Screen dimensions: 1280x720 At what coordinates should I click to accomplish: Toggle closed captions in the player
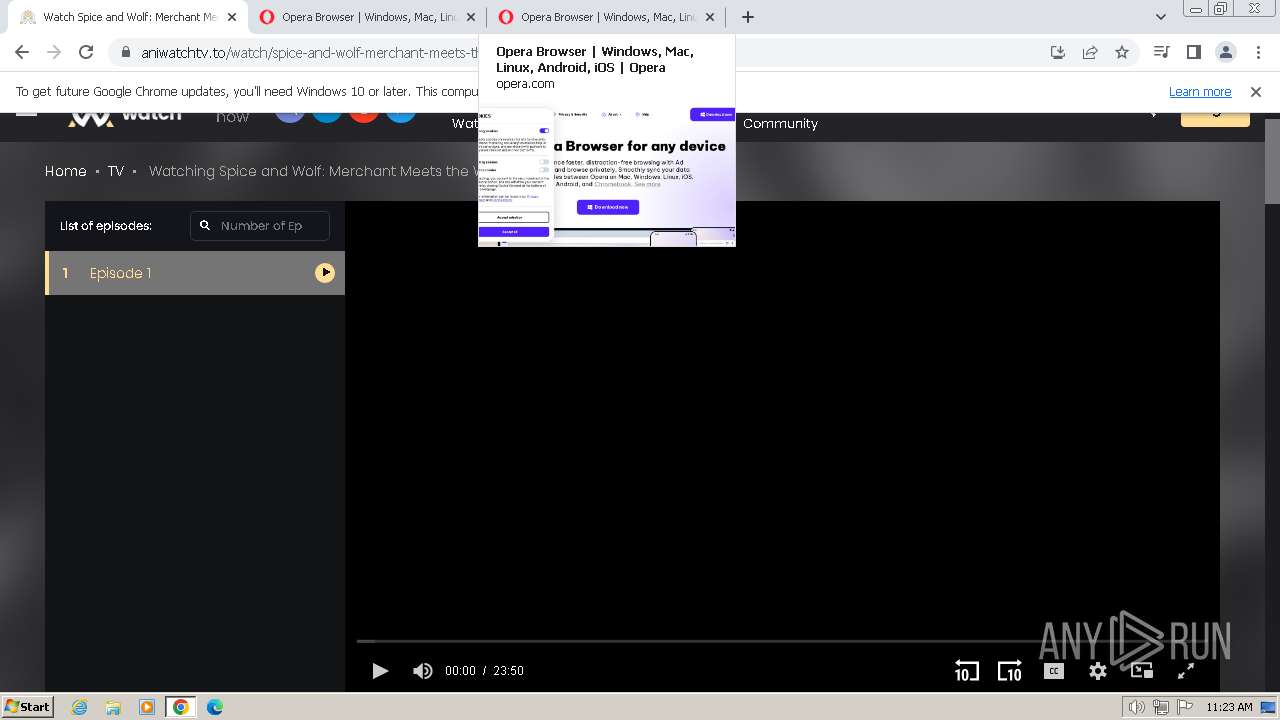(x=1054, y=671)
